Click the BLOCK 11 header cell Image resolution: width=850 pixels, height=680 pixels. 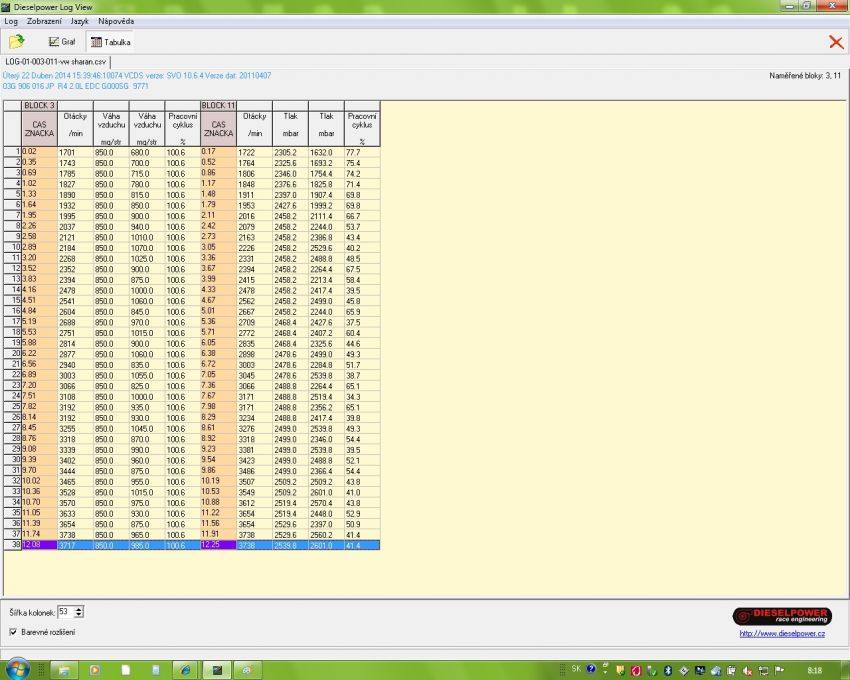tap(218, 106)
